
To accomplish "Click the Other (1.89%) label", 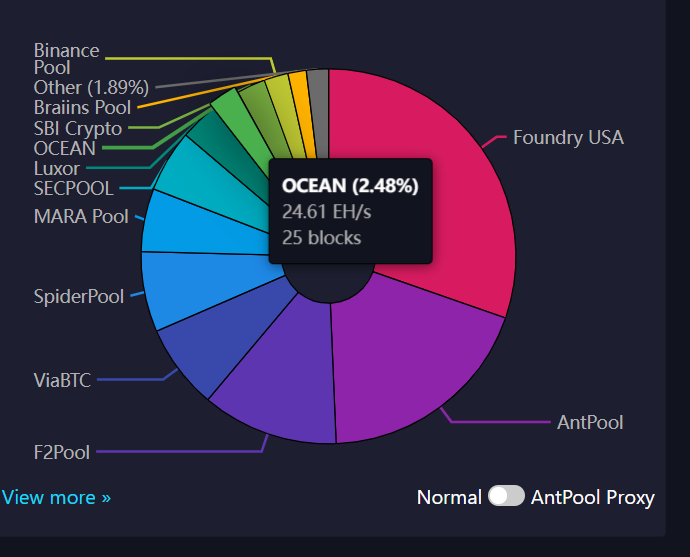I will pyautogui.click(x=91, y=88).
